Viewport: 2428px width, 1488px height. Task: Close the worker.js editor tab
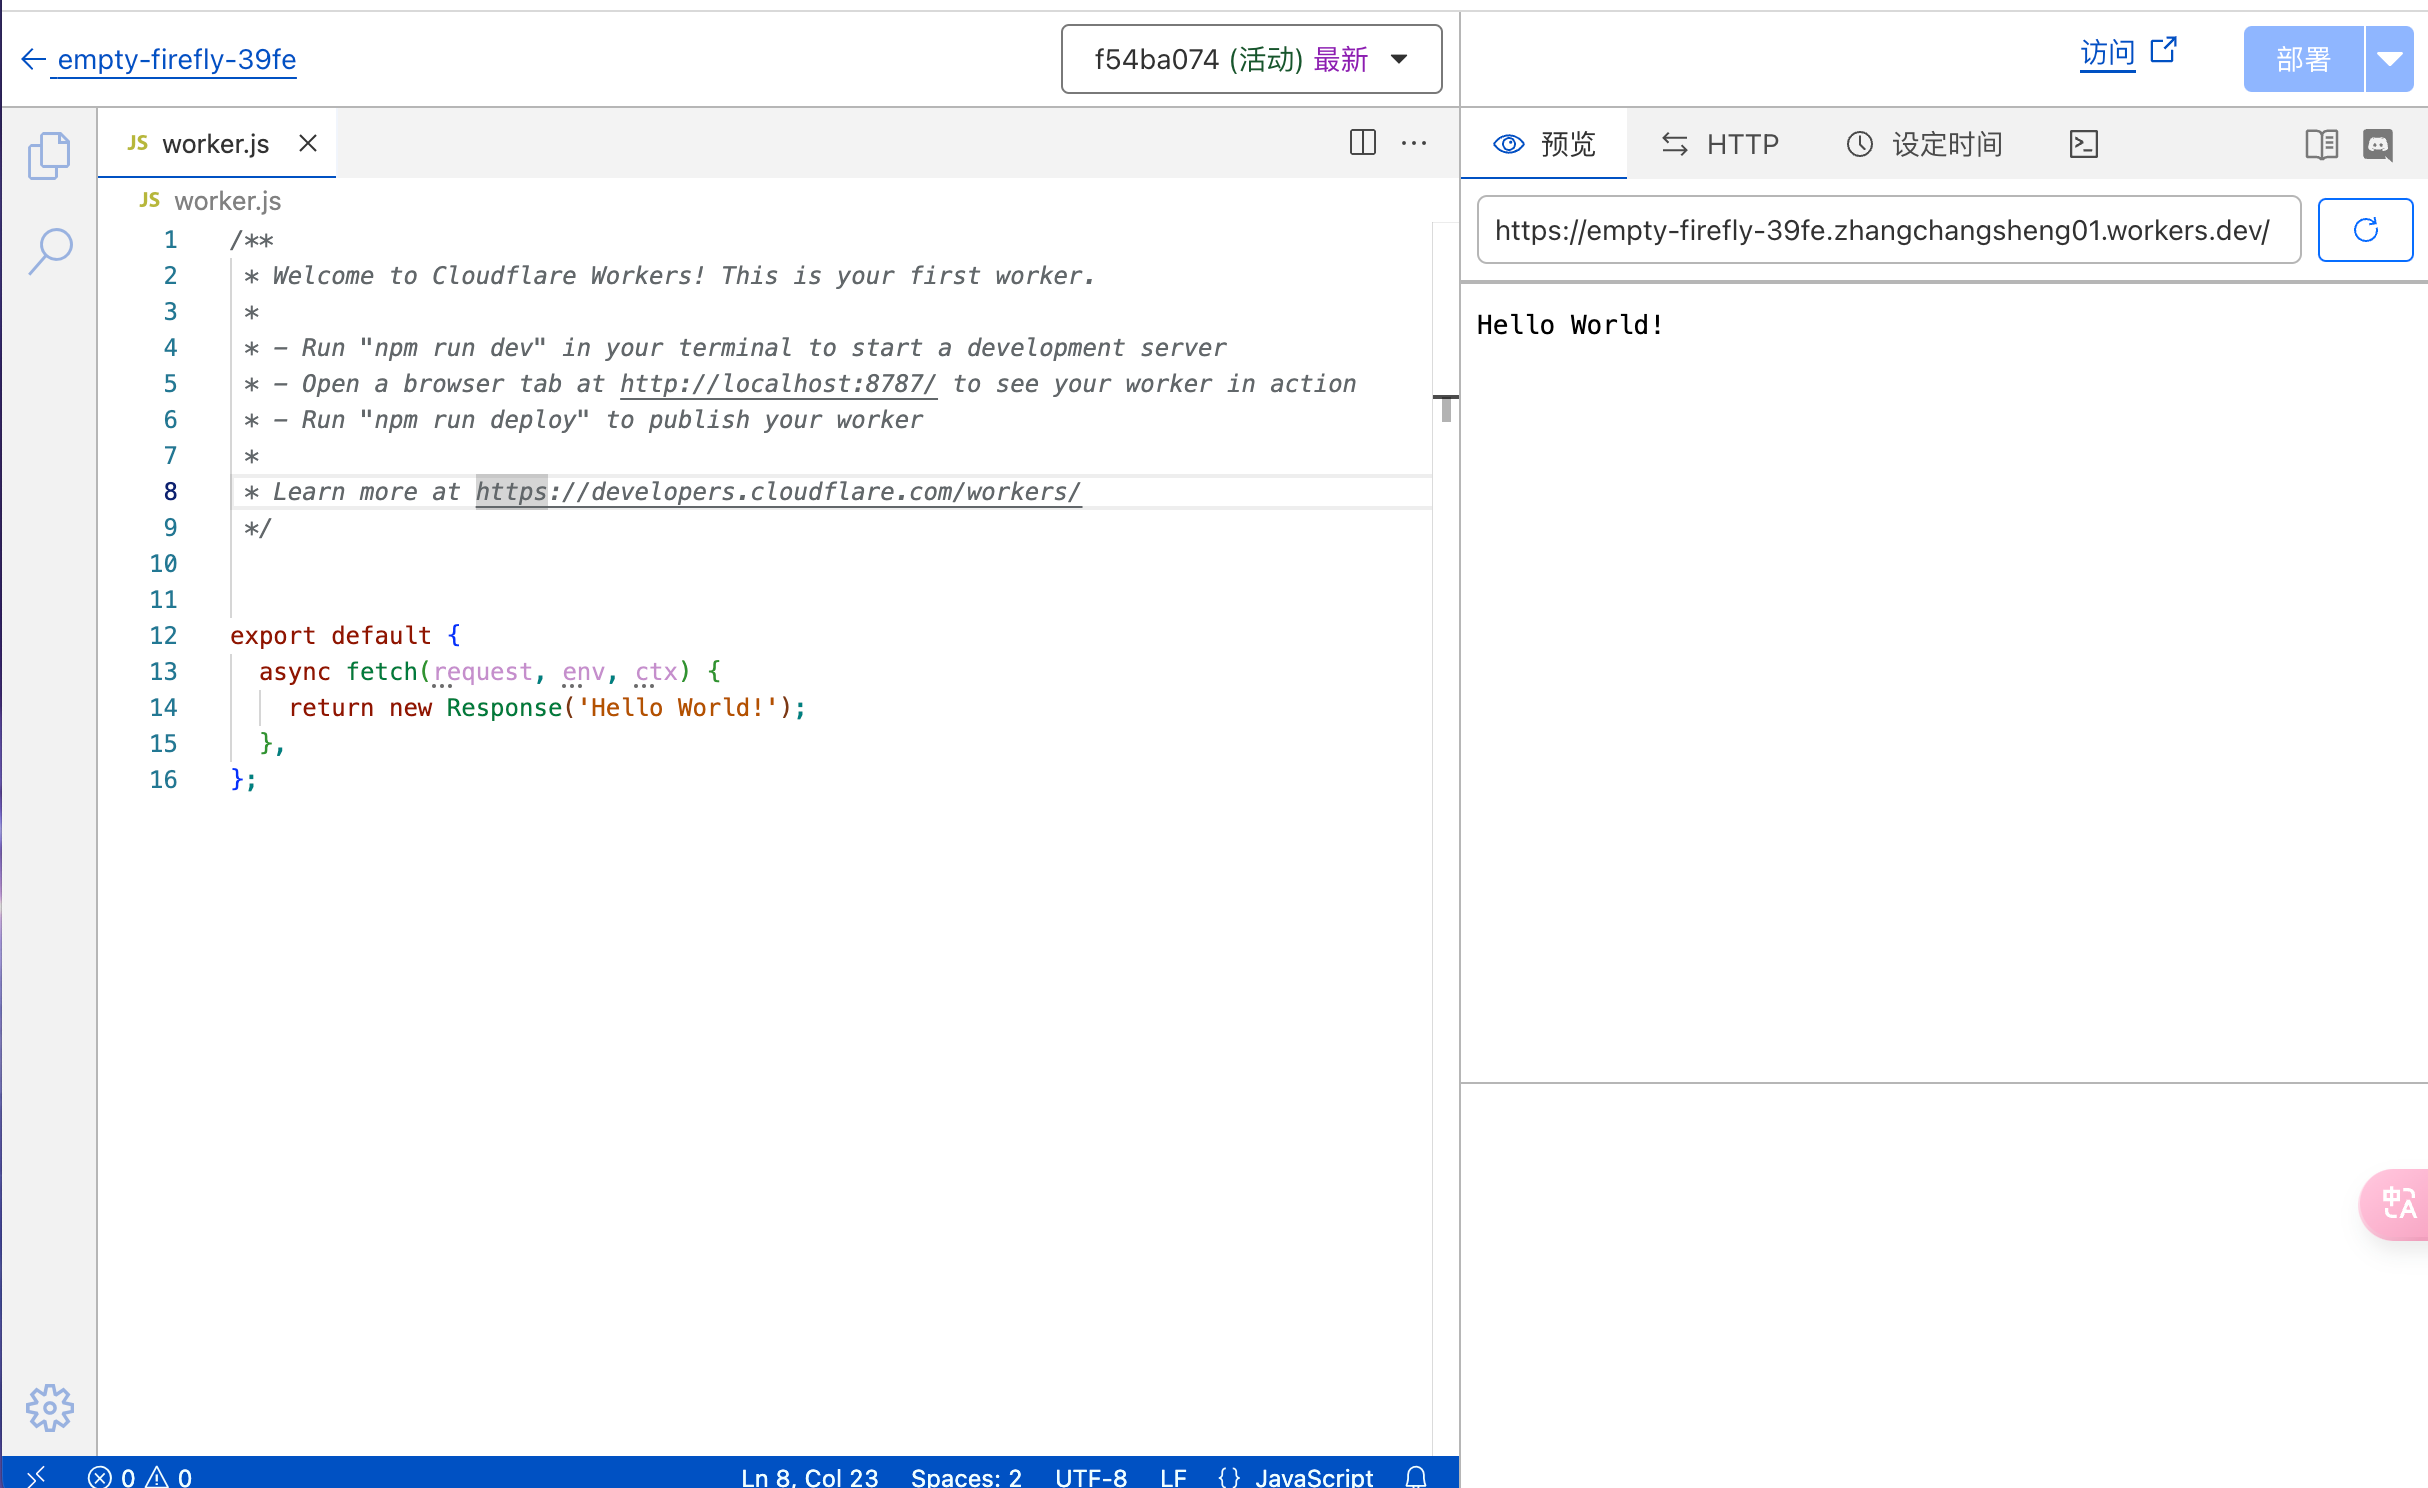click(x=308, y=143)
